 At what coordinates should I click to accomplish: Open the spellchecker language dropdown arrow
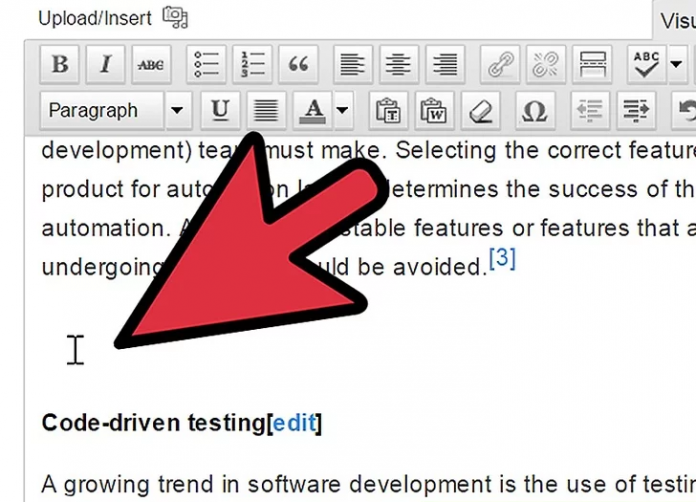point(676,65)
